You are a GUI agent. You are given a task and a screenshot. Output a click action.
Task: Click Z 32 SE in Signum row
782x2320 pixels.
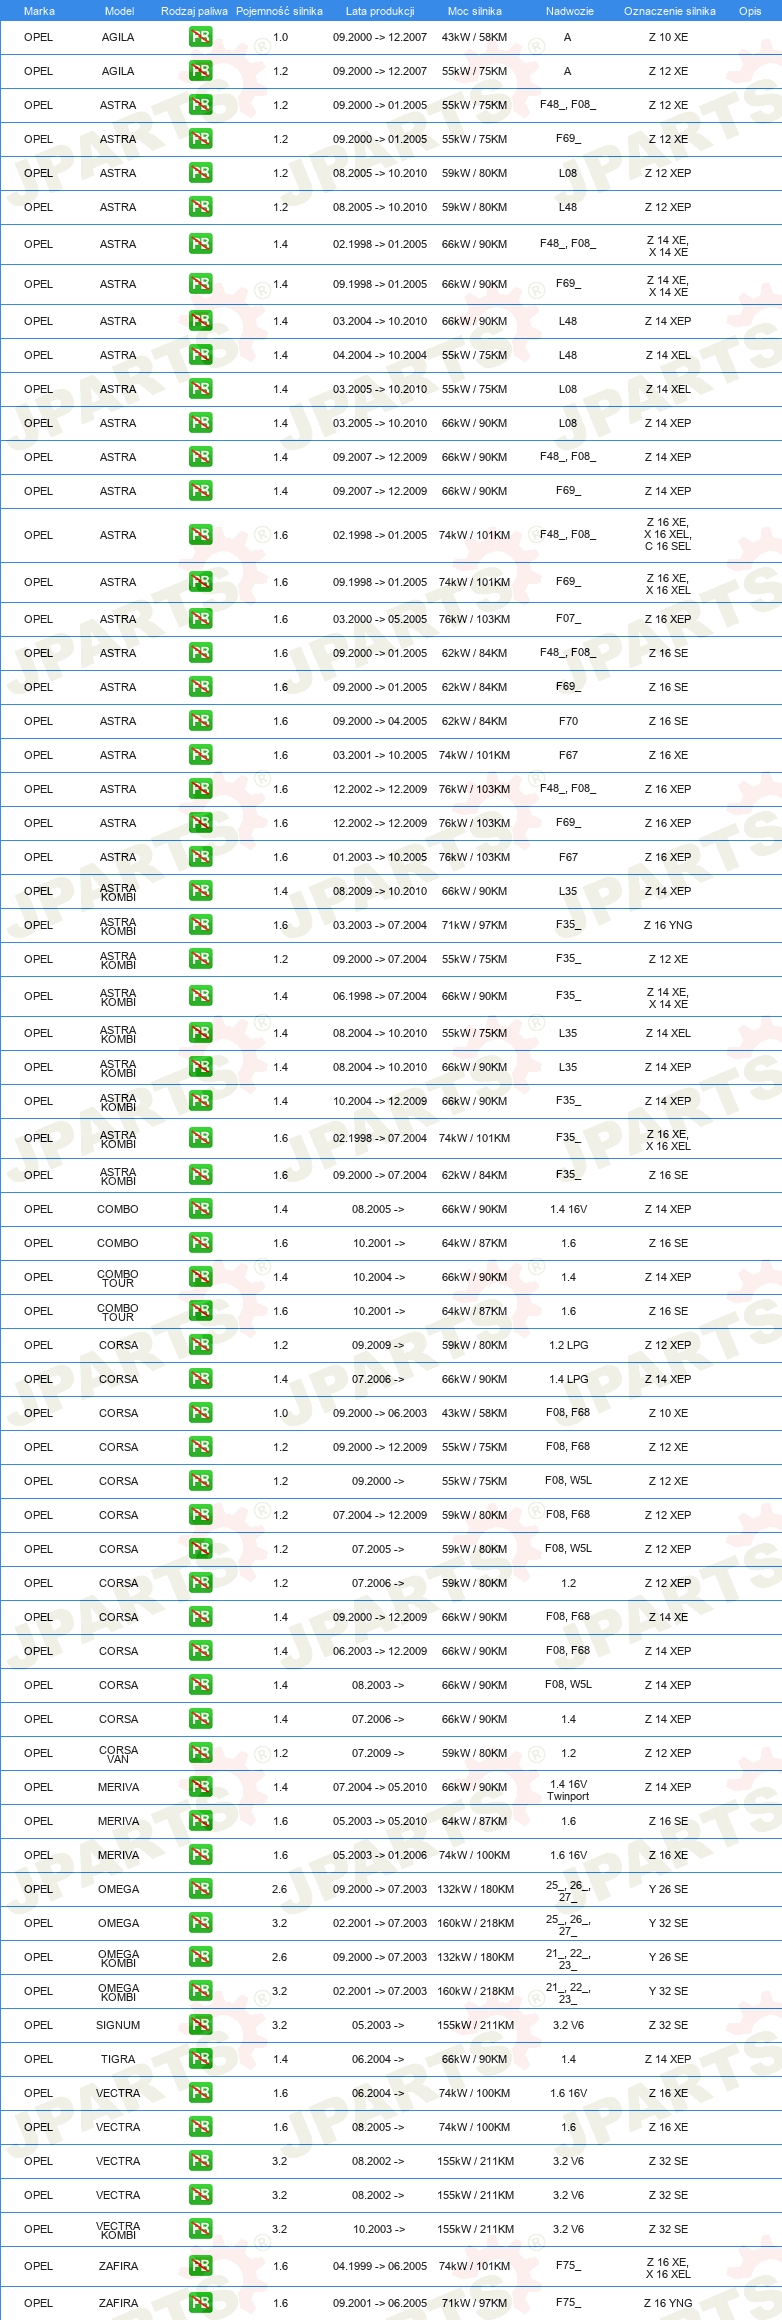(668, 2025)
